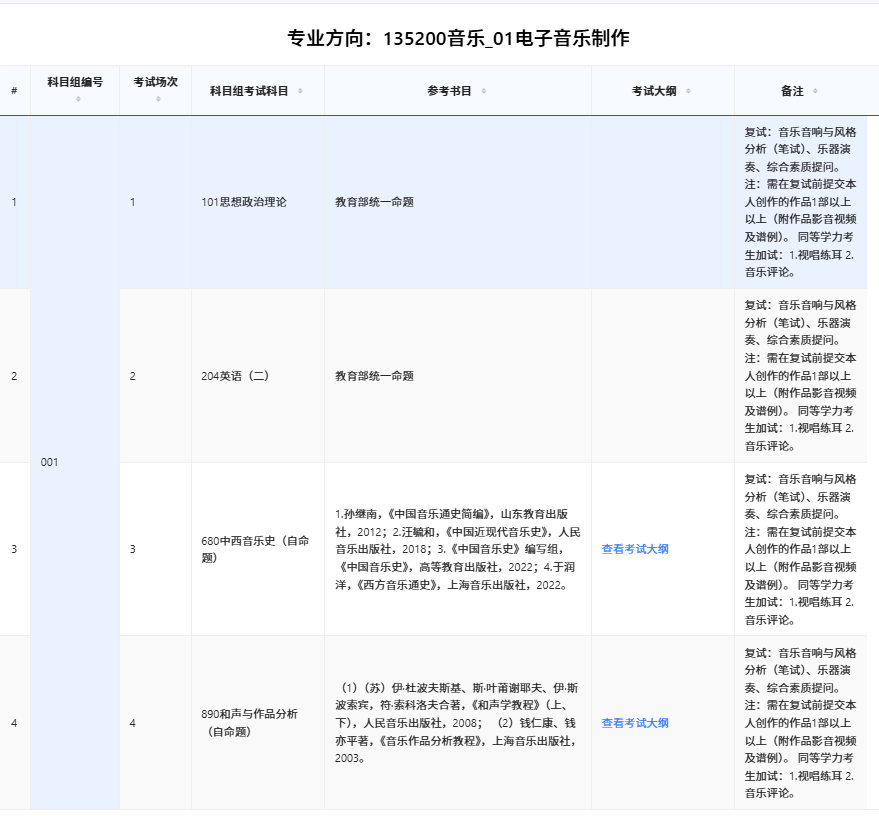Click the sort icon next to 备注
The height and width of the screenshot is (816, 879).
815,91
